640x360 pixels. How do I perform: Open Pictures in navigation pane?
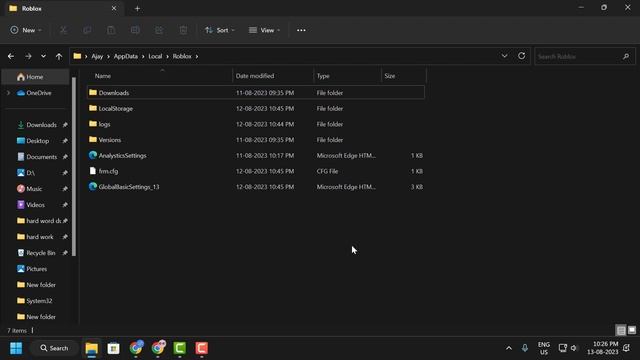click(x=36, y=269)
